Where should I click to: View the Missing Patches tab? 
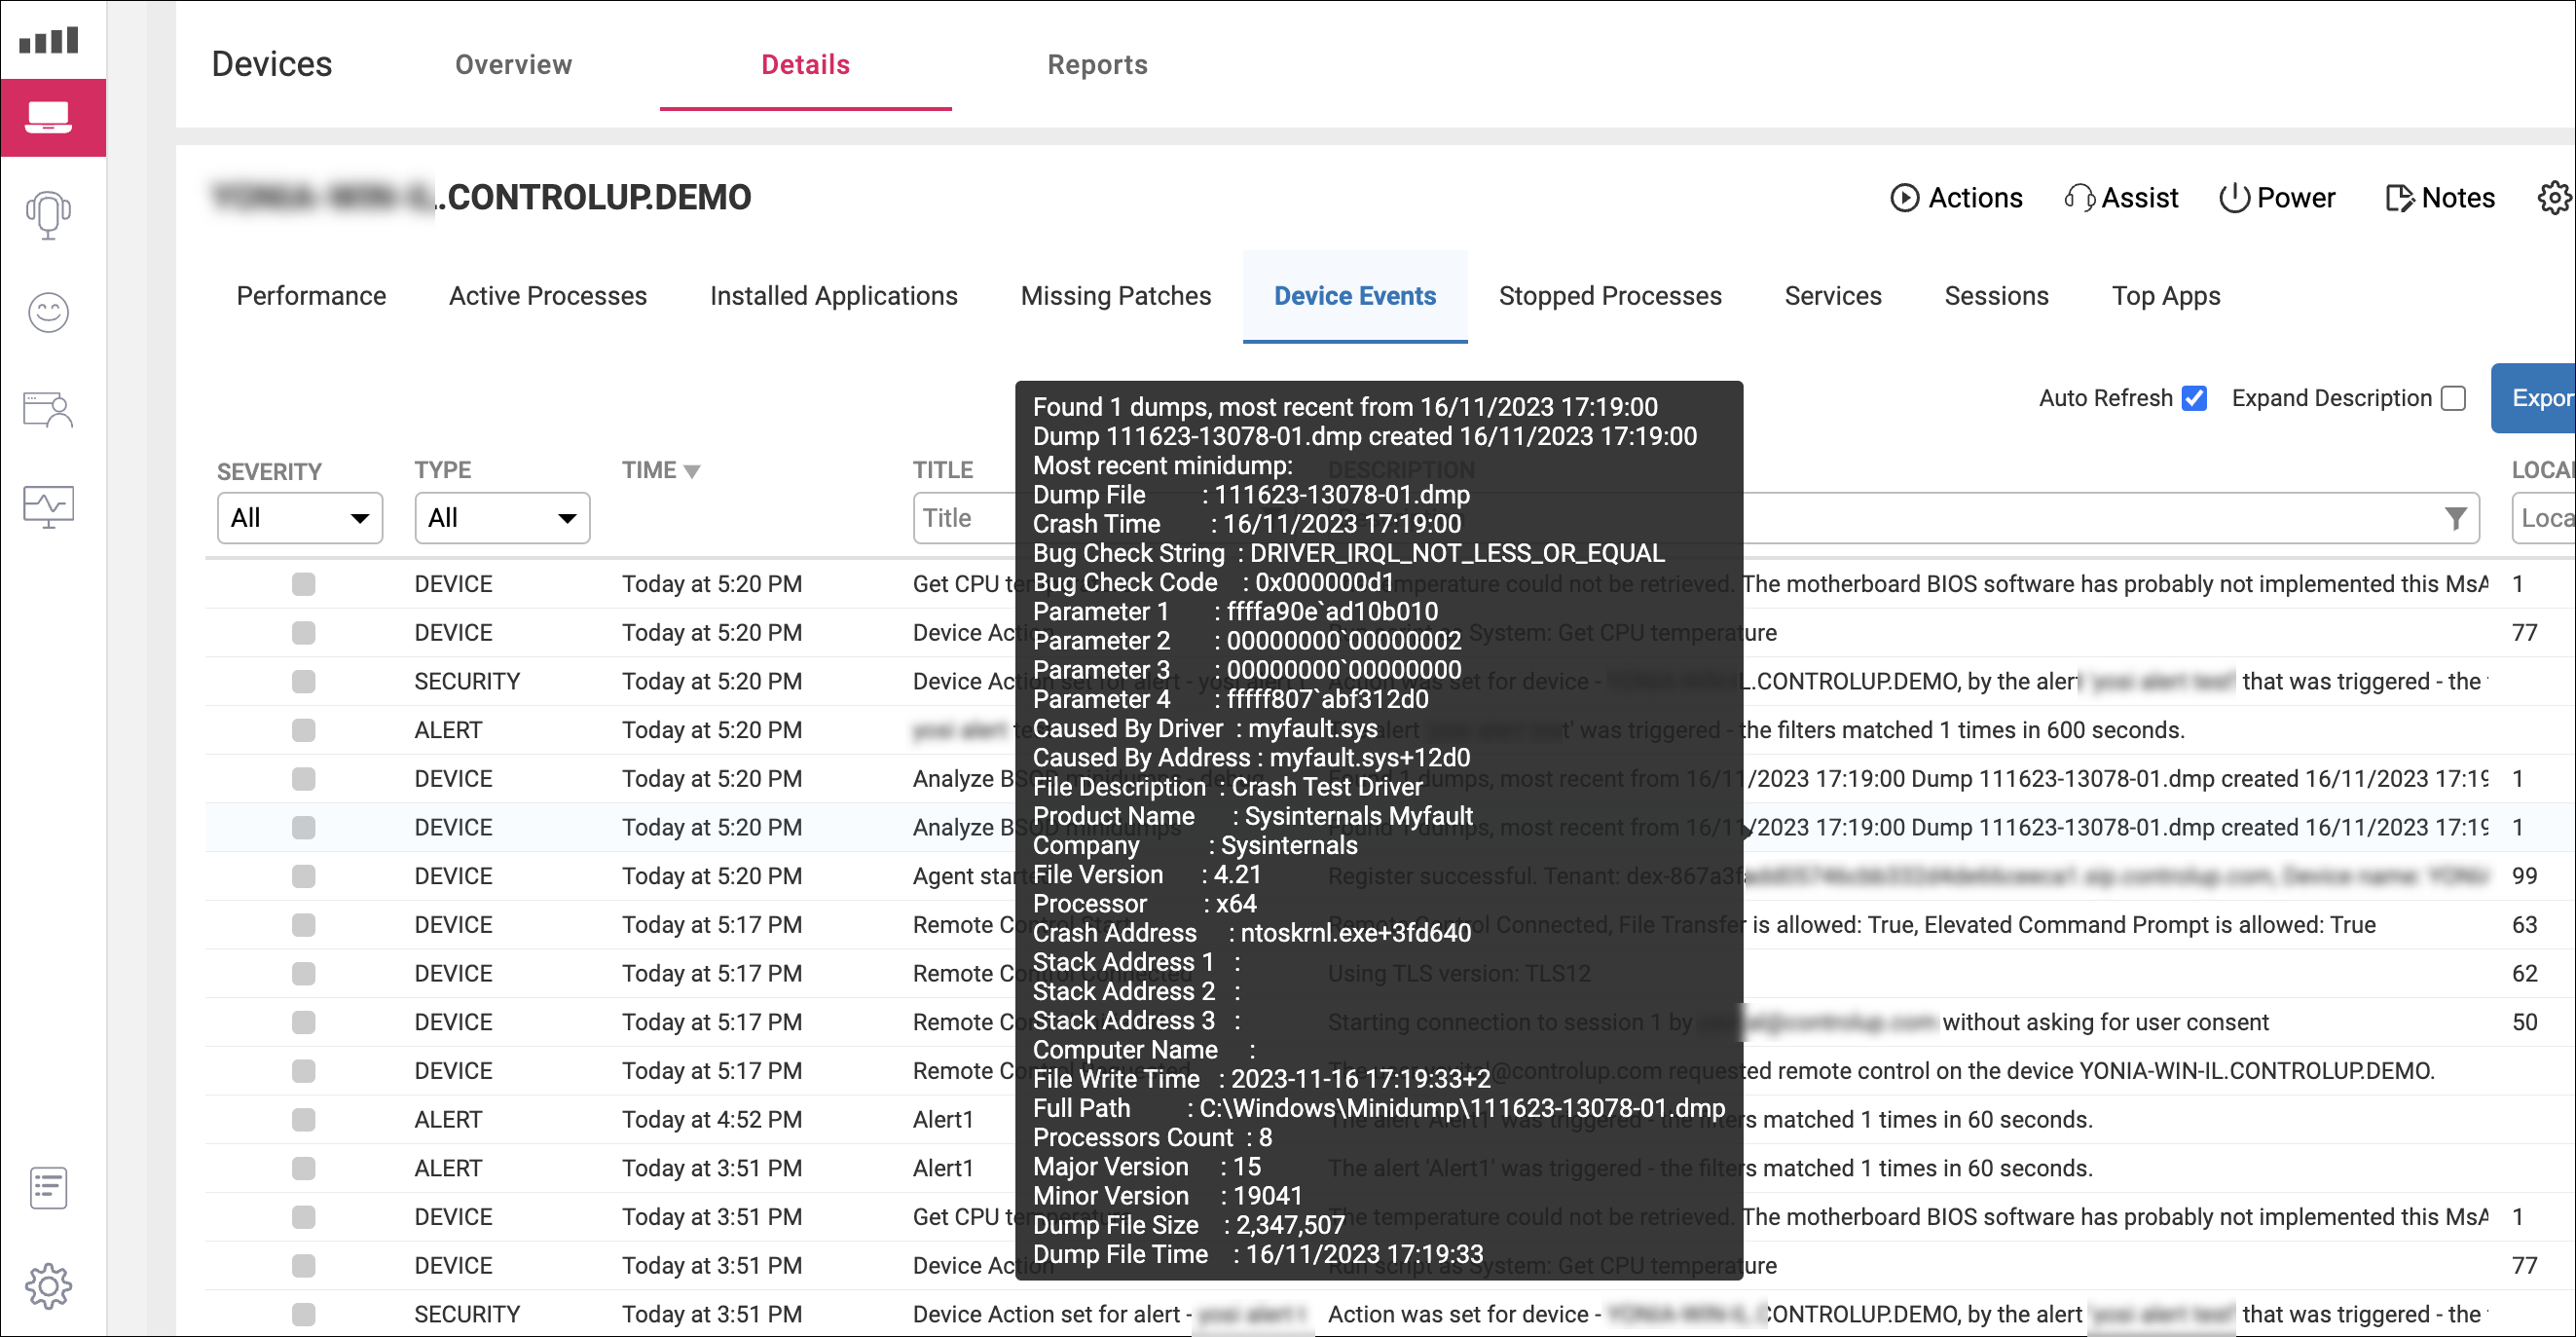[x=1116, y=296]
